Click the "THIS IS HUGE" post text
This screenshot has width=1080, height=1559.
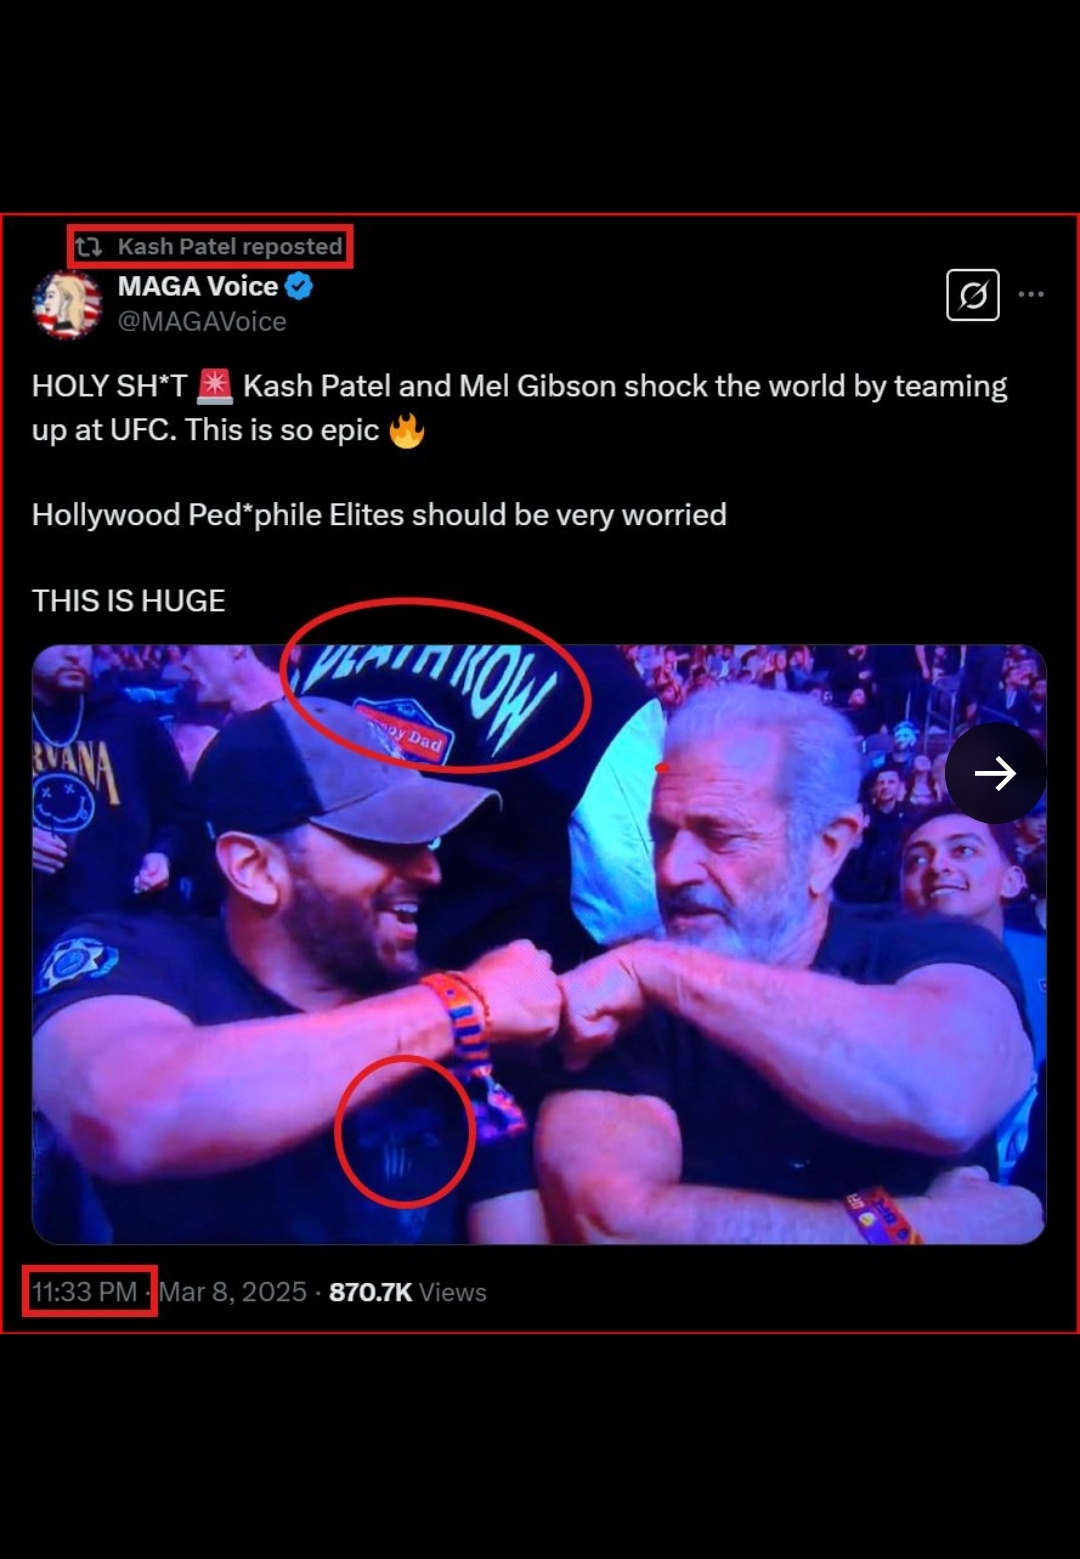coord(129,600)
